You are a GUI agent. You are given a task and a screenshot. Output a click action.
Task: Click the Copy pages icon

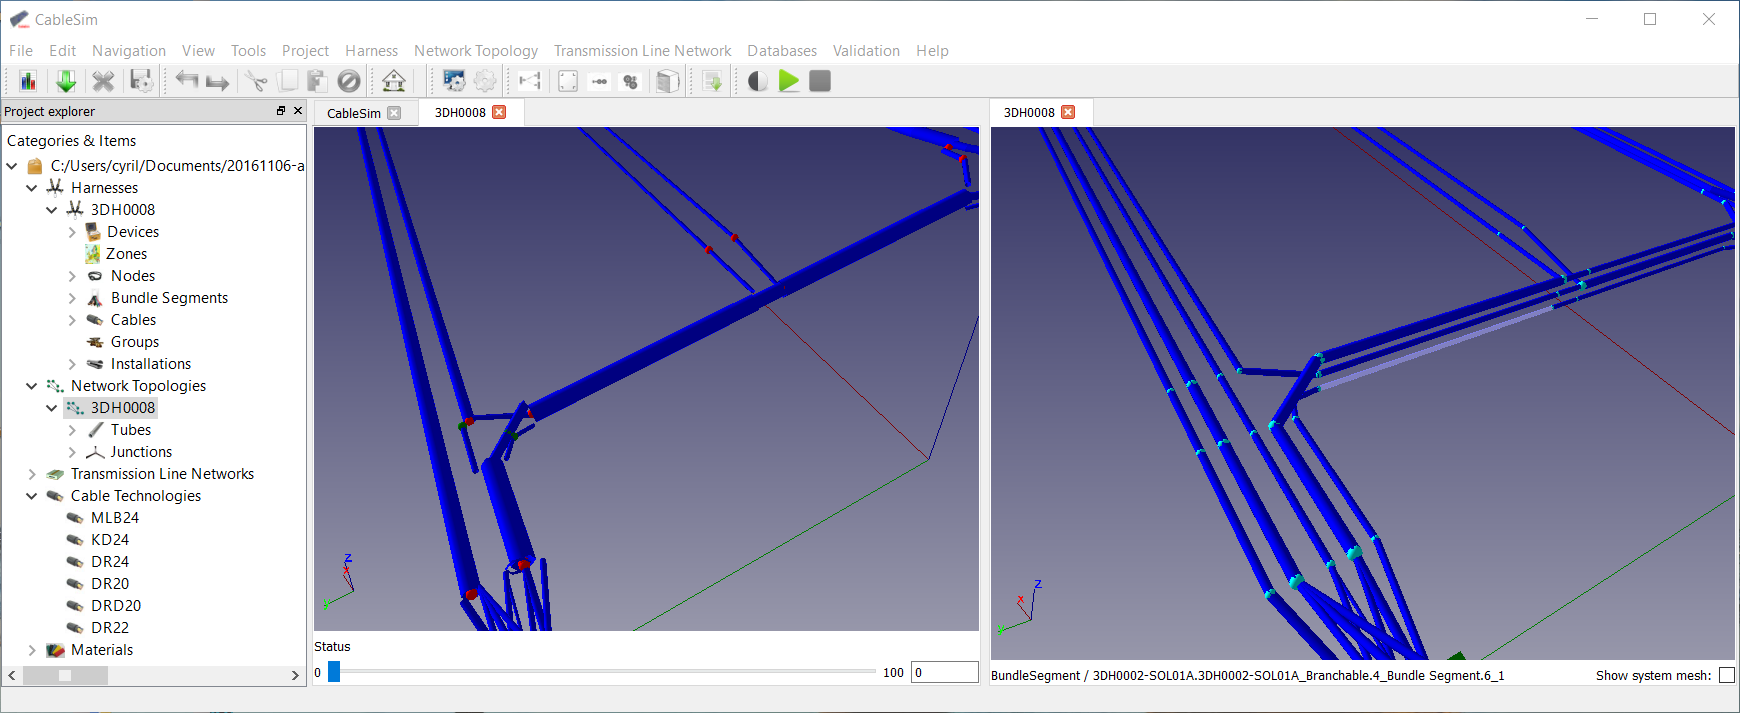point(287,81)
